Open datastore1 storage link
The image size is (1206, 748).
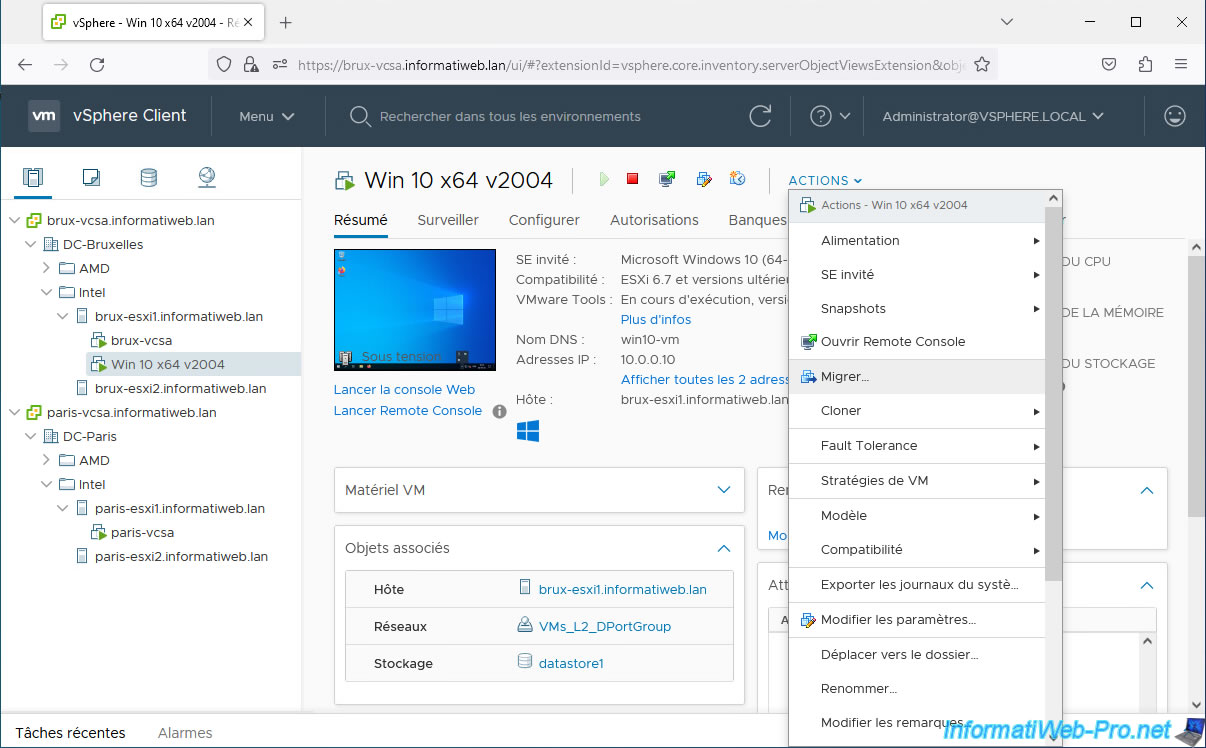click(x=571, y=663)
